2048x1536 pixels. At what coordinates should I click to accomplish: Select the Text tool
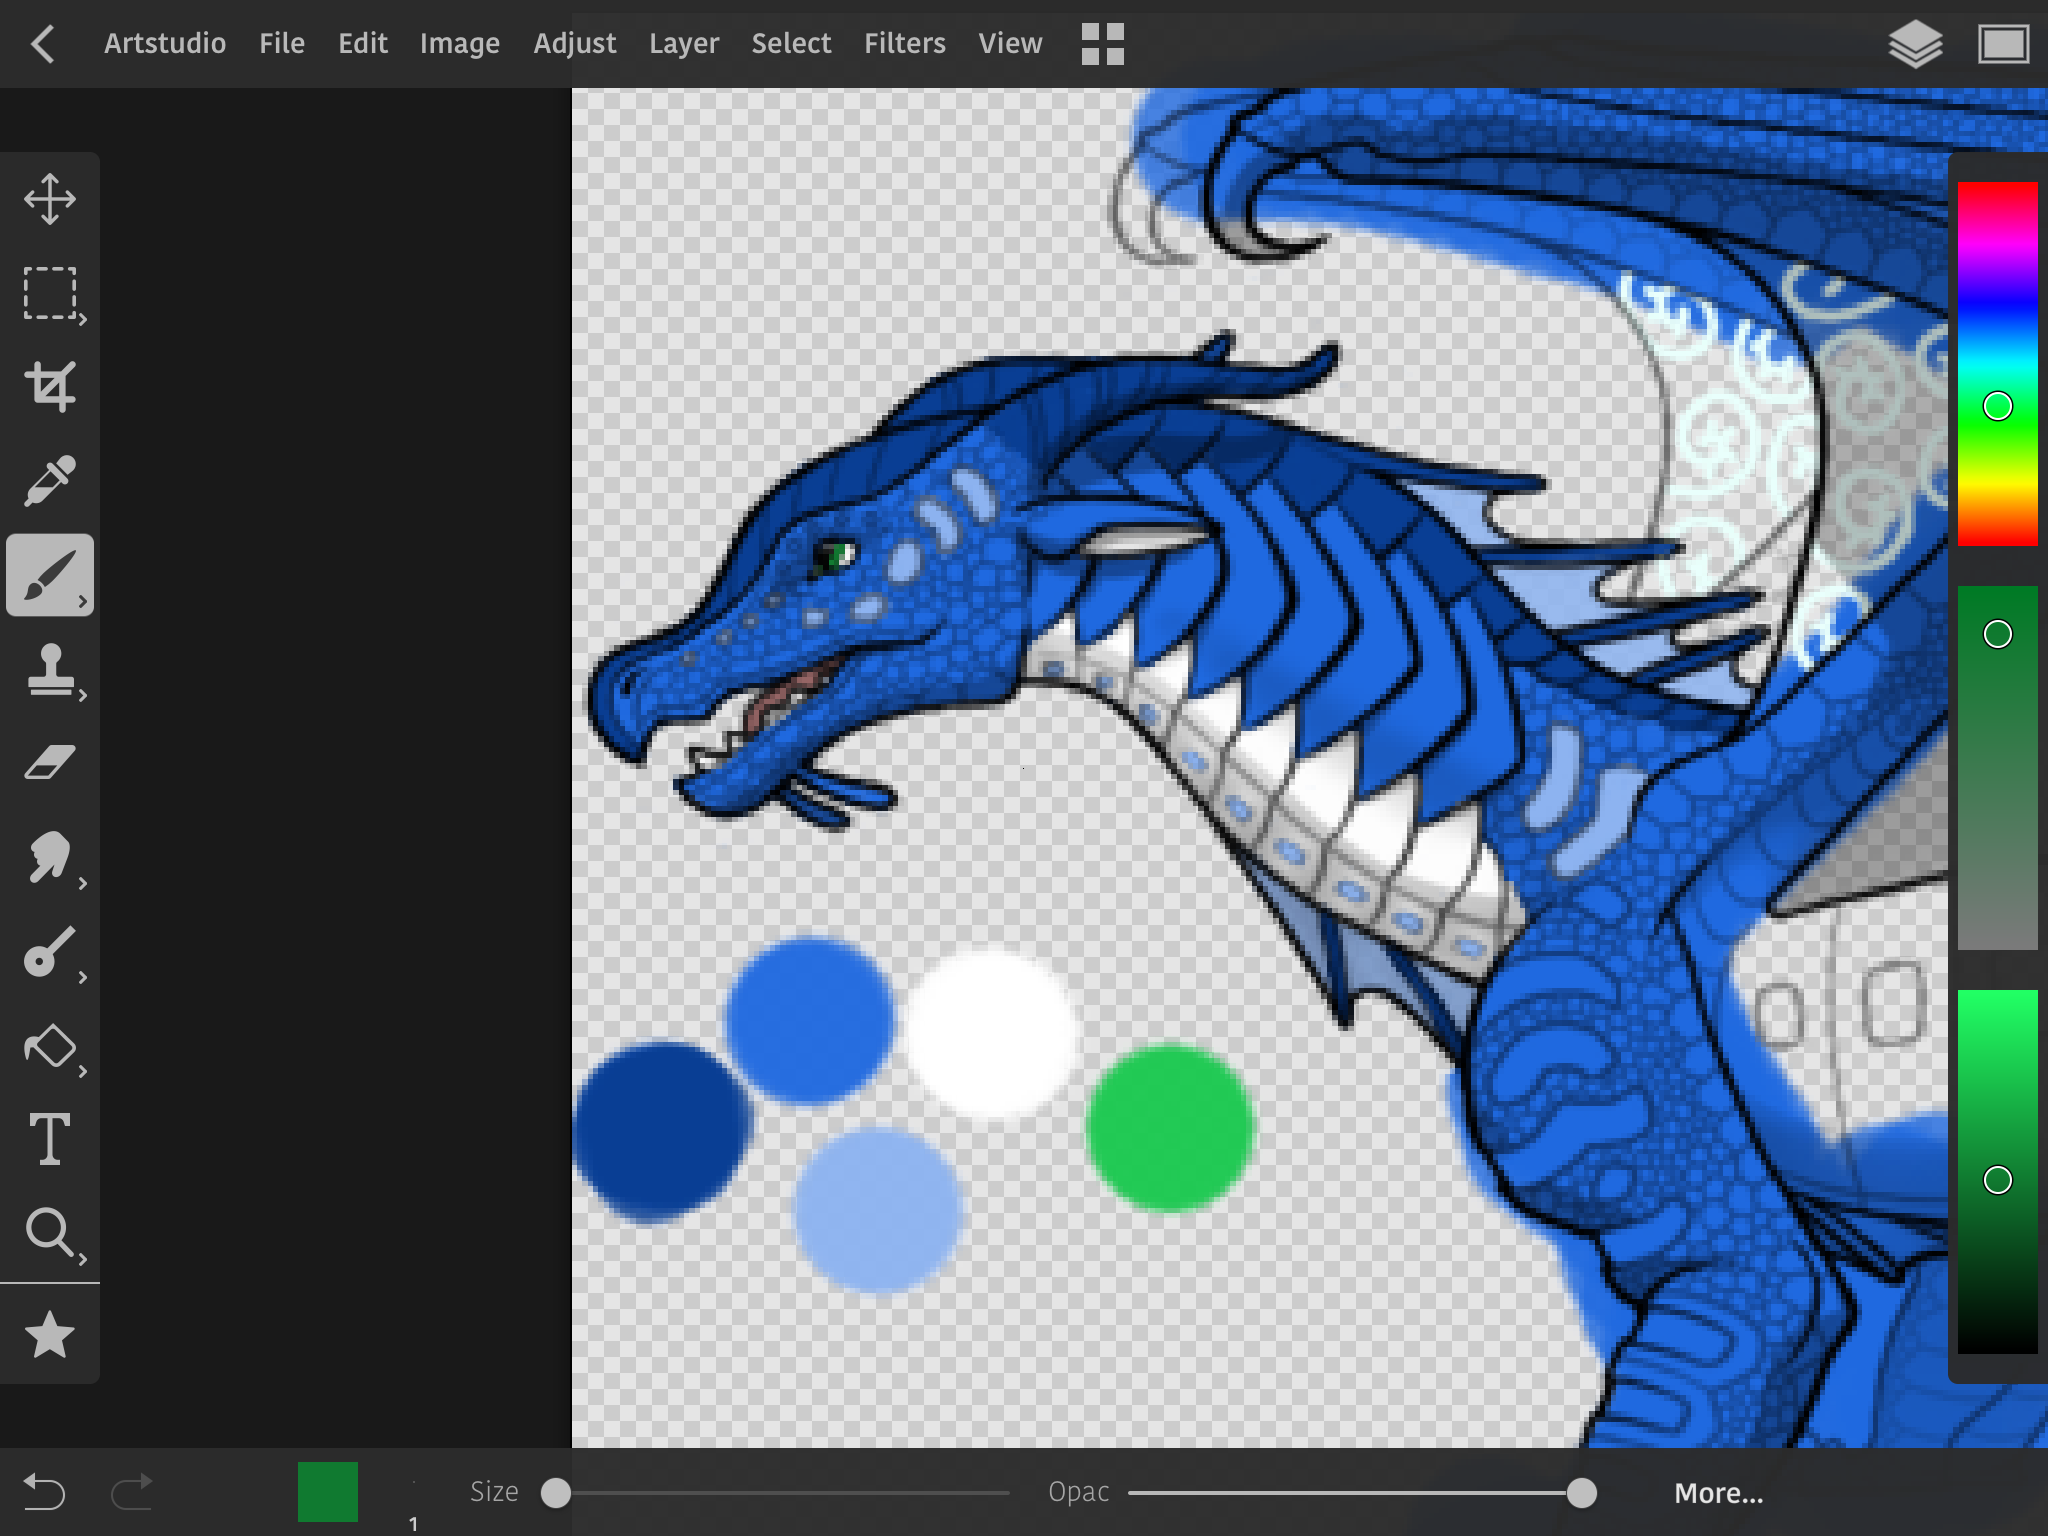(50, 1139)
